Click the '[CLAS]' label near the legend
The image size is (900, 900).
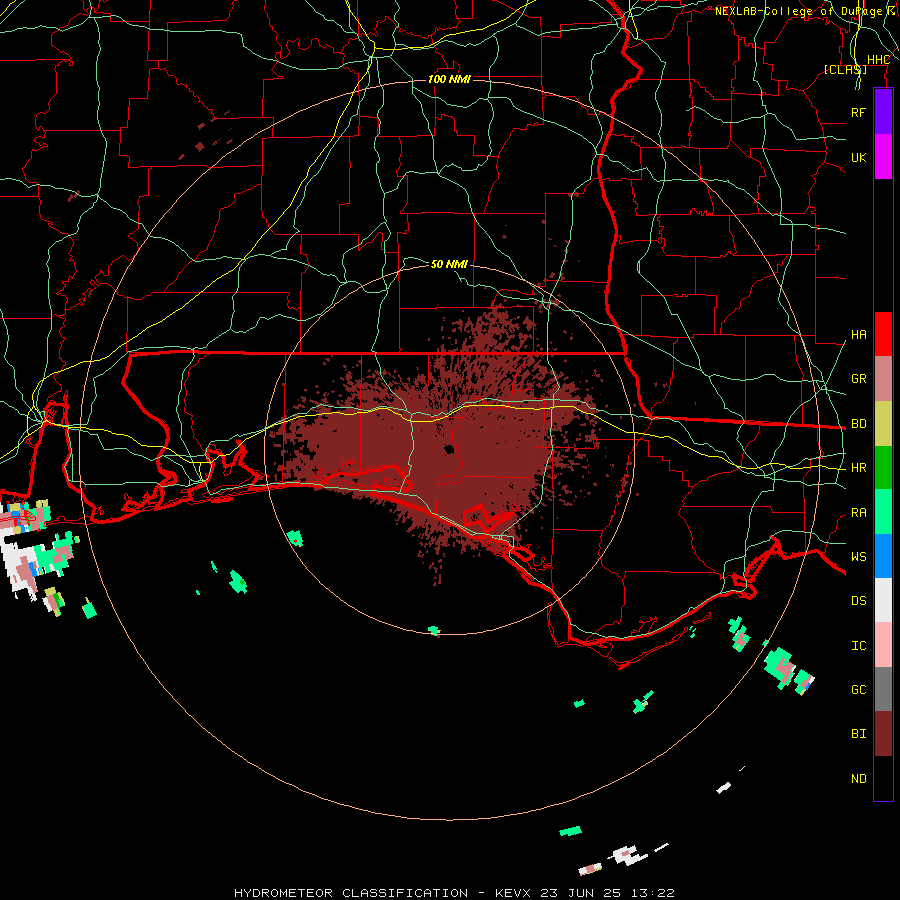[845, 69]
